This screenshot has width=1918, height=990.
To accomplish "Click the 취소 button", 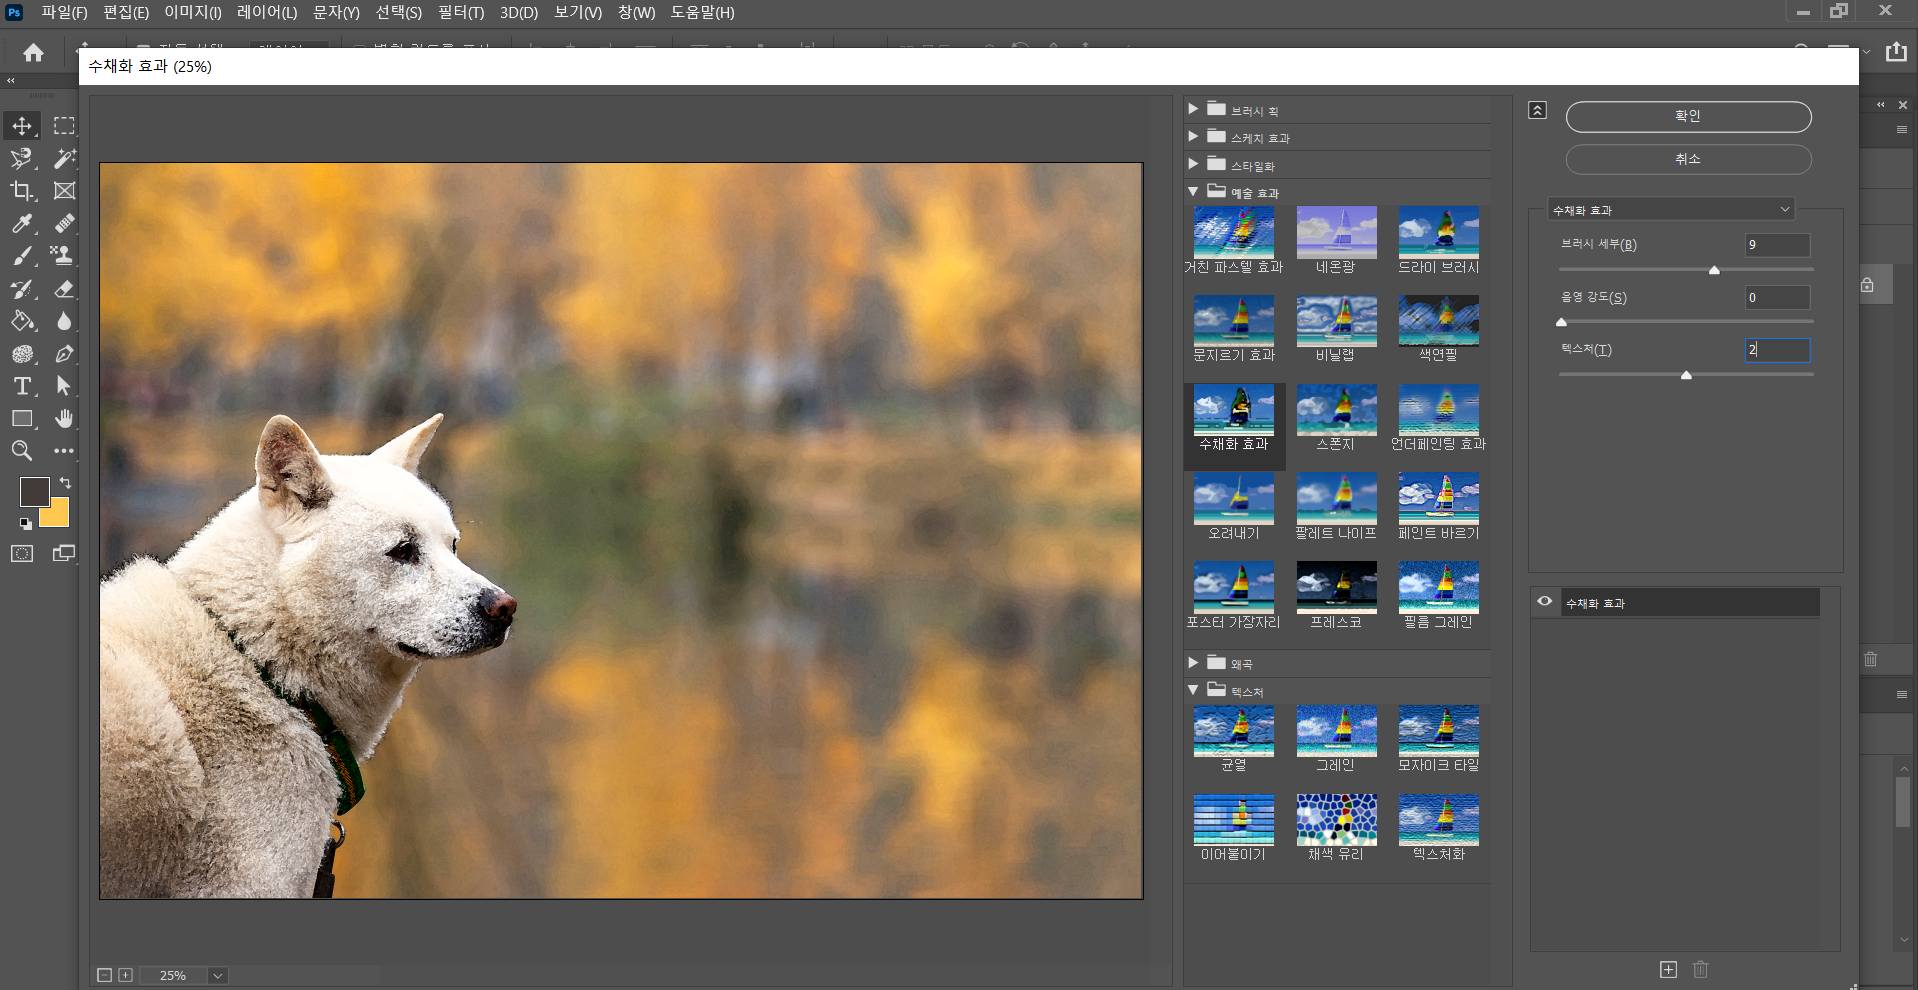I will coord(1687,159).
